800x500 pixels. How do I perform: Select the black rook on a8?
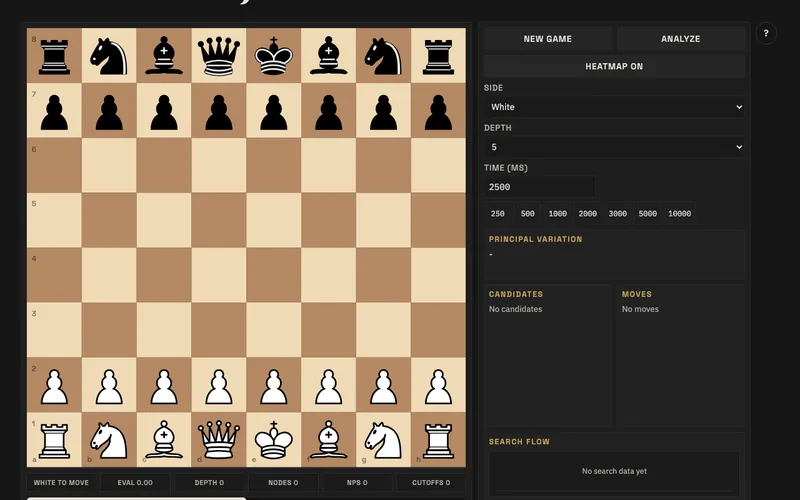[x=54, y=56]
